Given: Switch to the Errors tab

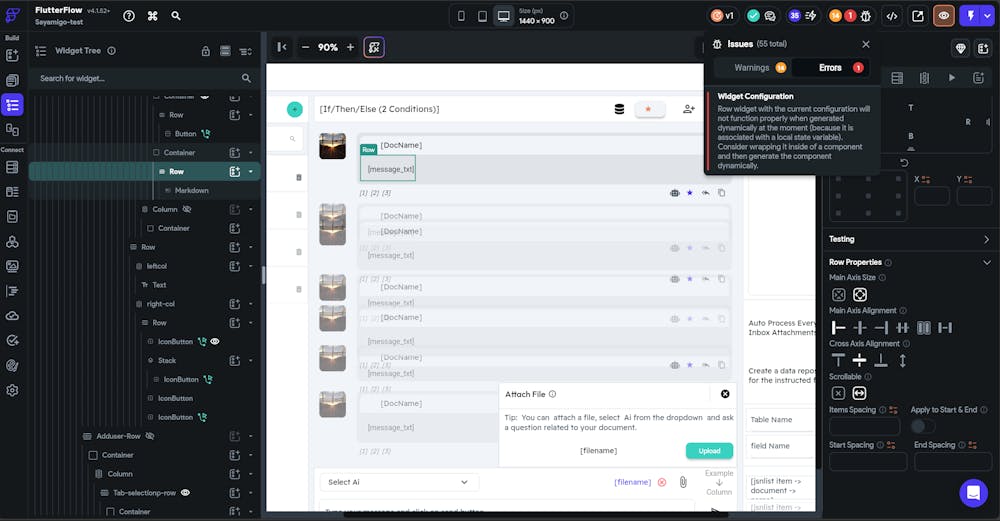Looking at the screenshot, I should 830,68.
